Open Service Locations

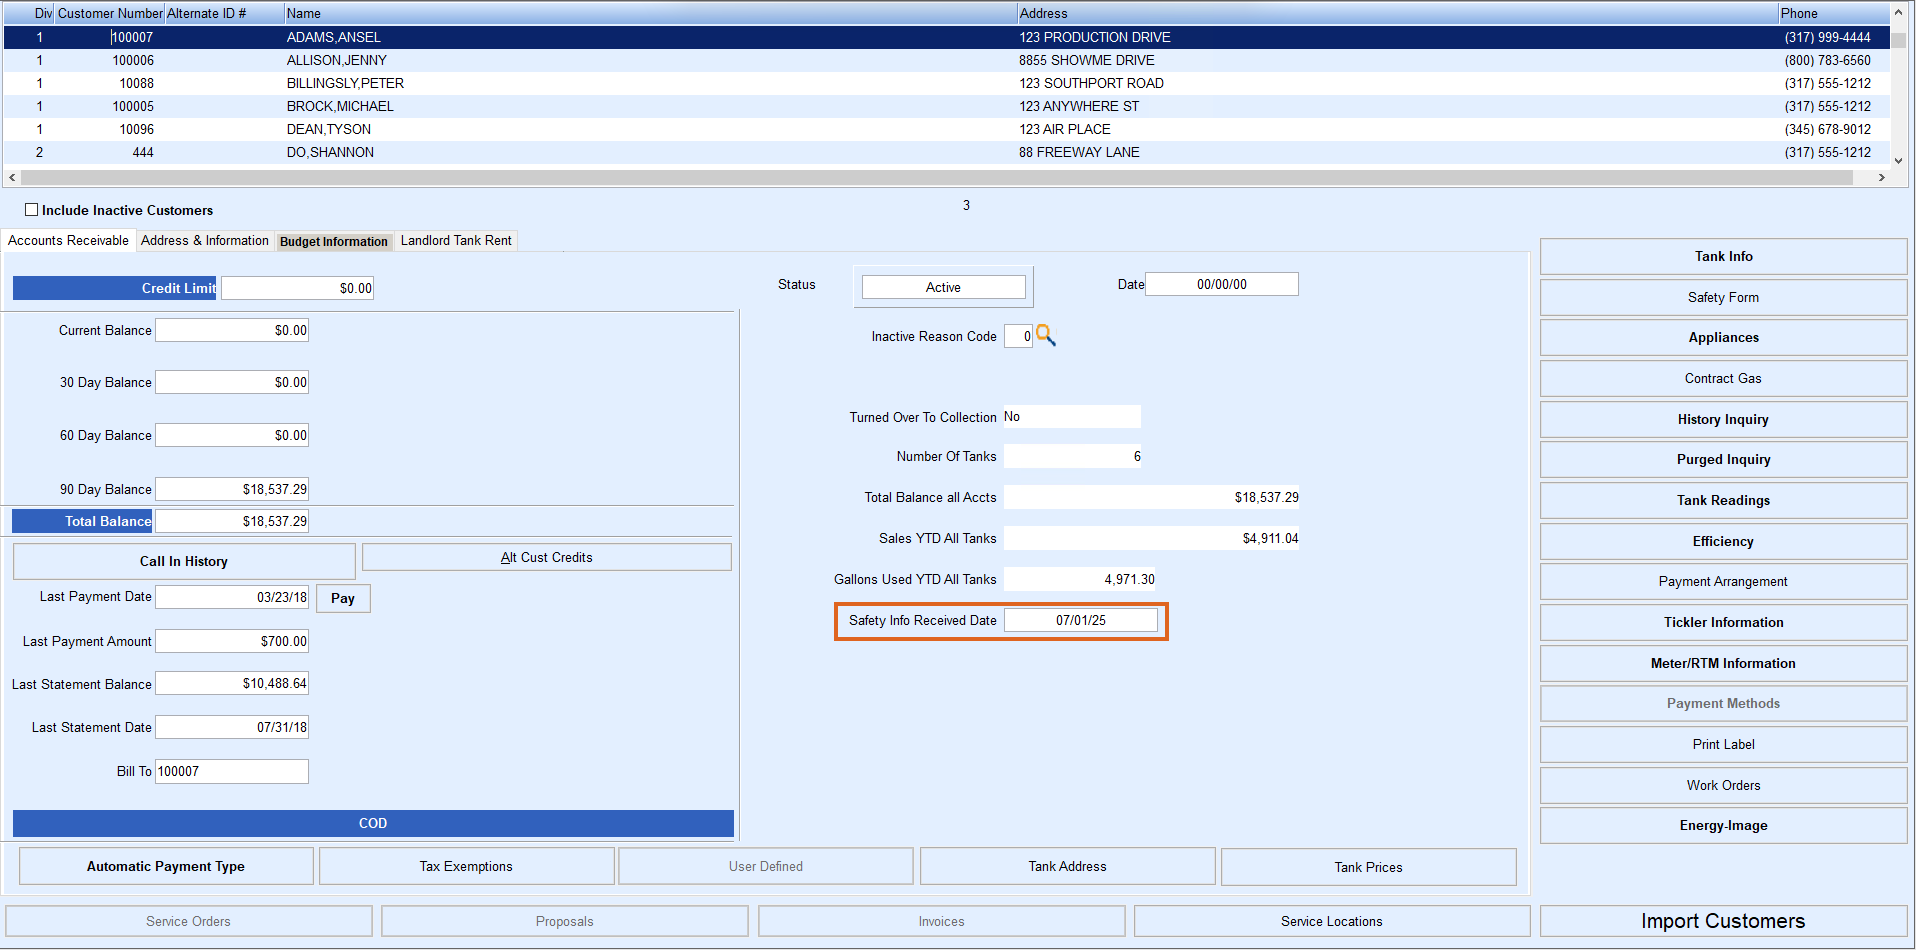click(1331, 922)
